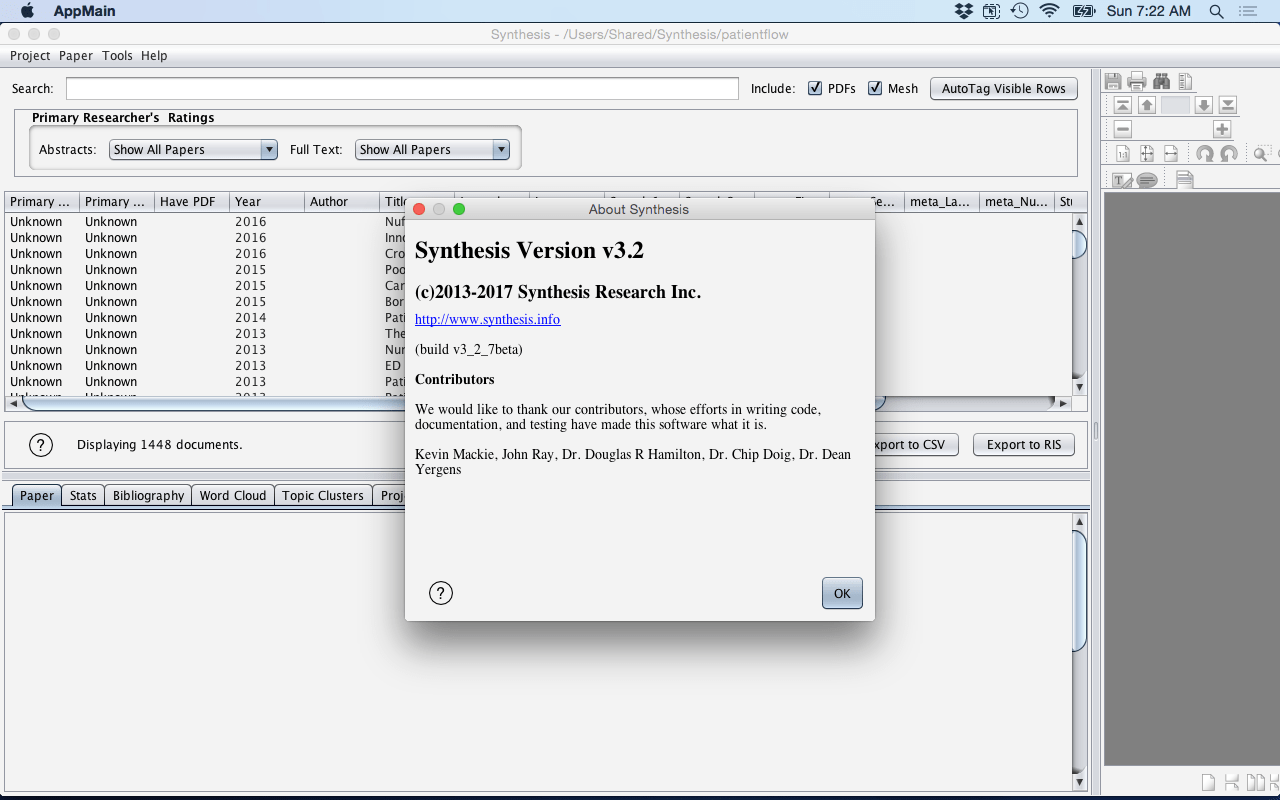The width and height of the screenshot is (1280, 800).
Task: Sort table by Author column header
Action: tap(342, 201)
